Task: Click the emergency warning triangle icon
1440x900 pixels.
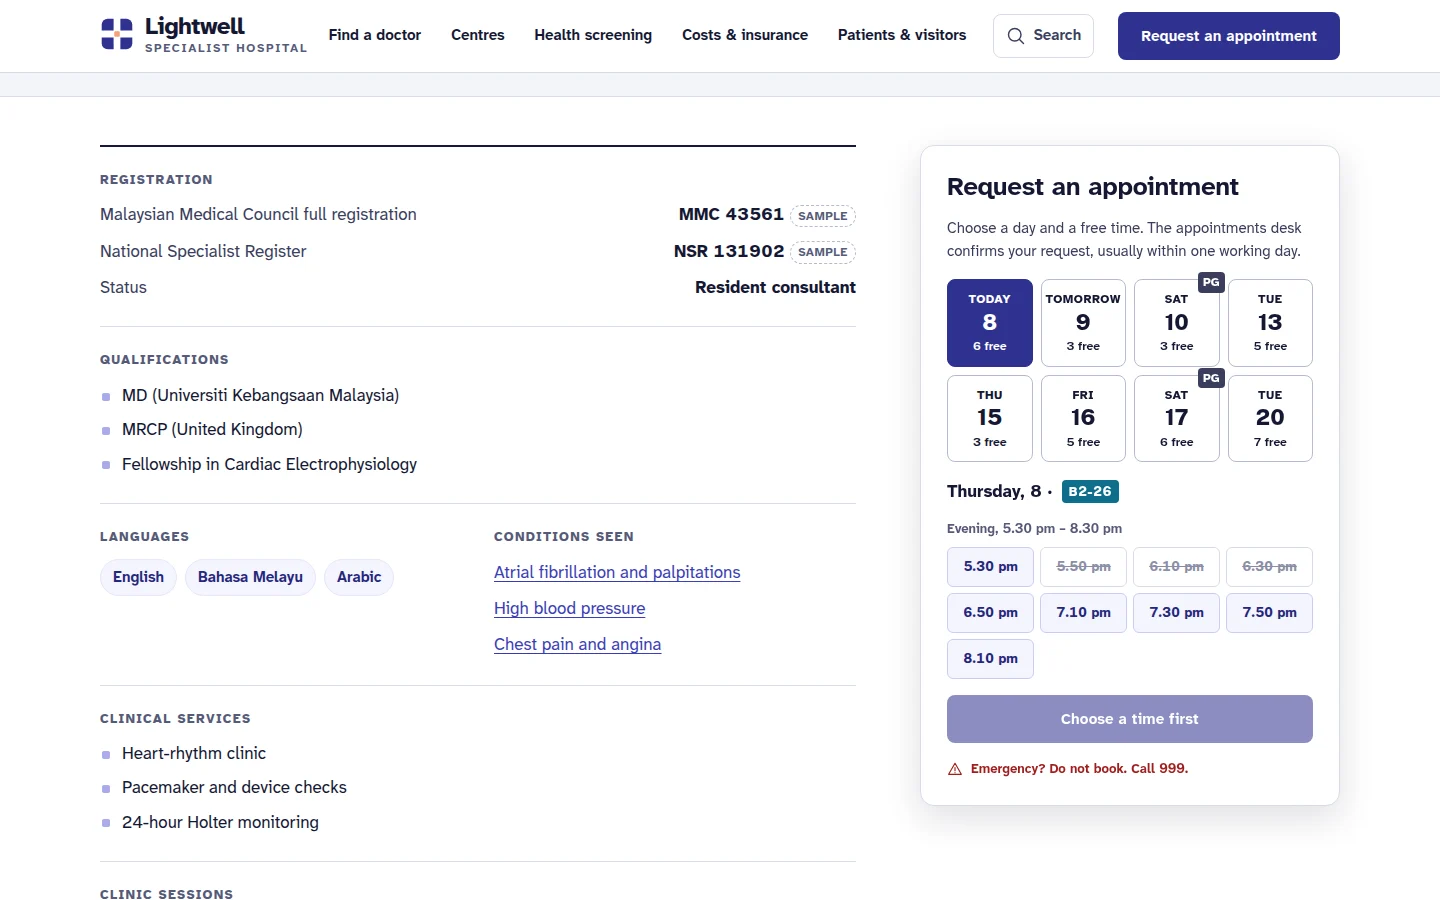Action: (x=955, y=769)
